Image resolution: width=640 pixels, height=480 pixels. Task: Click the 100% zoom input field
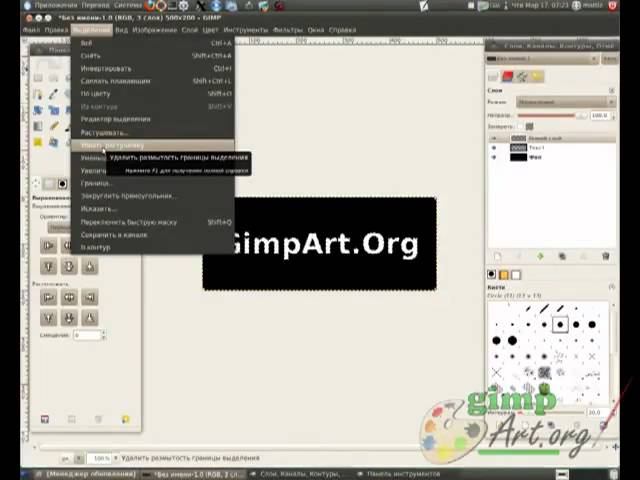point(99,458)
